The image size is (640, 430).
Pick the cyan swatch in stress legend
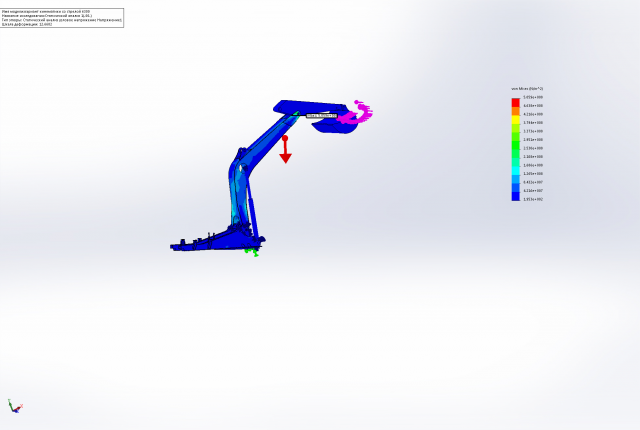point(516,171)
